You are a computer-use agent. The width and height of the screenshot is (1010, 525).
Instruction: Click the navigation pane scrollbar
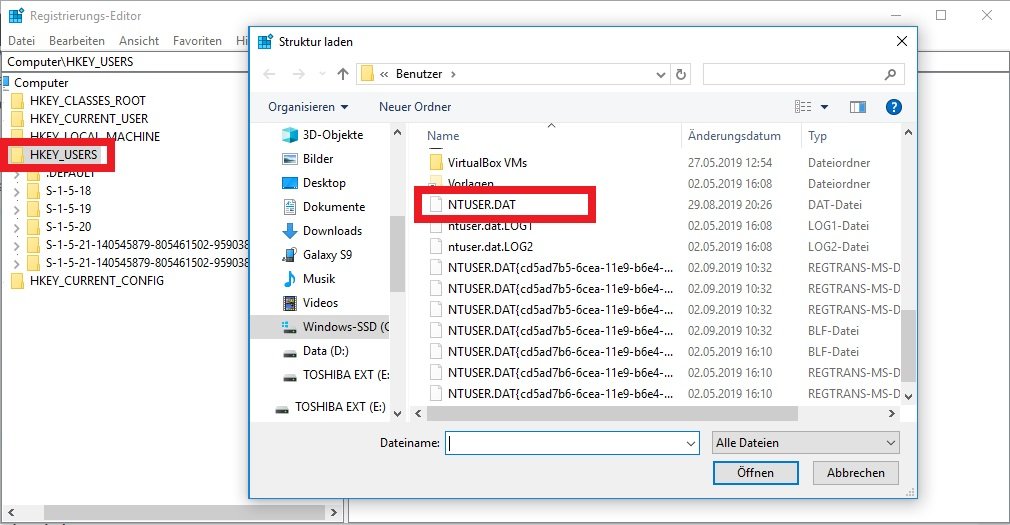coord(397,254)
